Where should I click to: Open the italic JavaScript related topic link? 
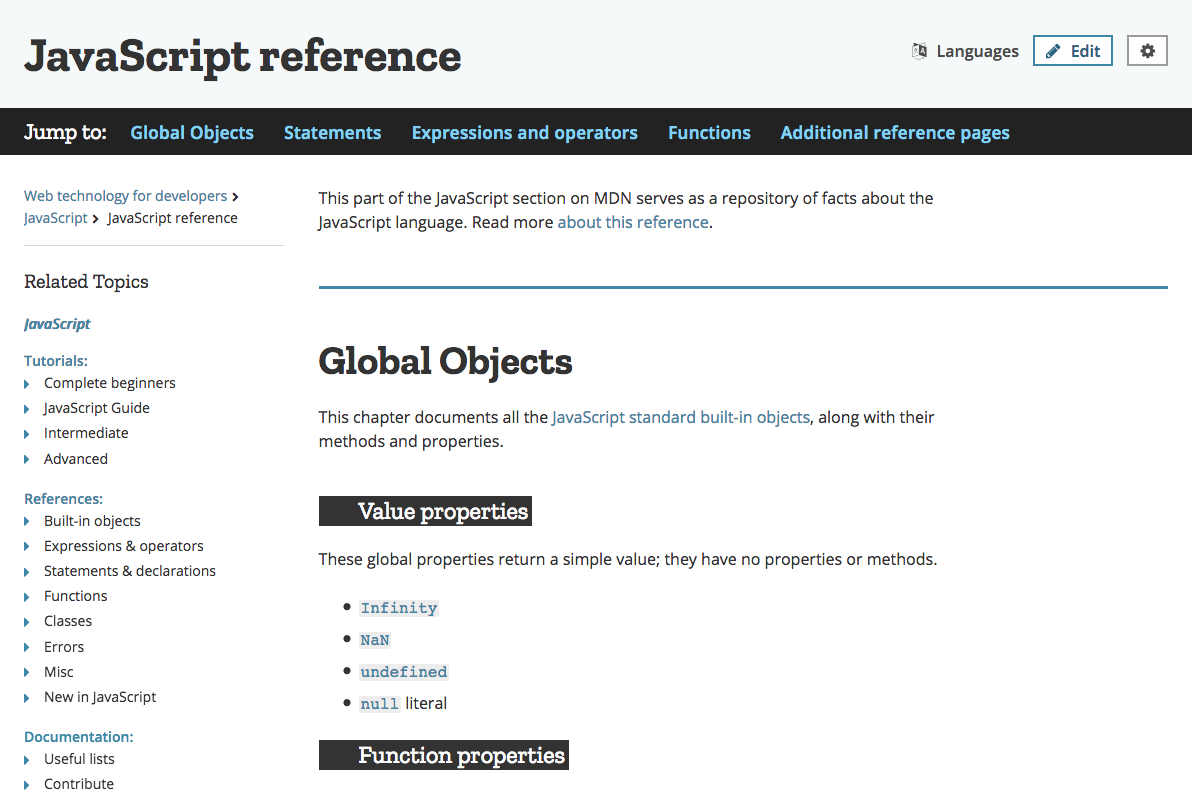coord(57,324)
